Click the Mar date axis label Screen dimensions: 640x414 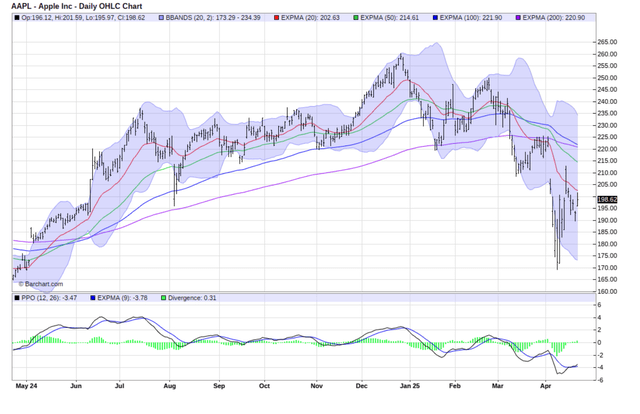pos(497,386)
